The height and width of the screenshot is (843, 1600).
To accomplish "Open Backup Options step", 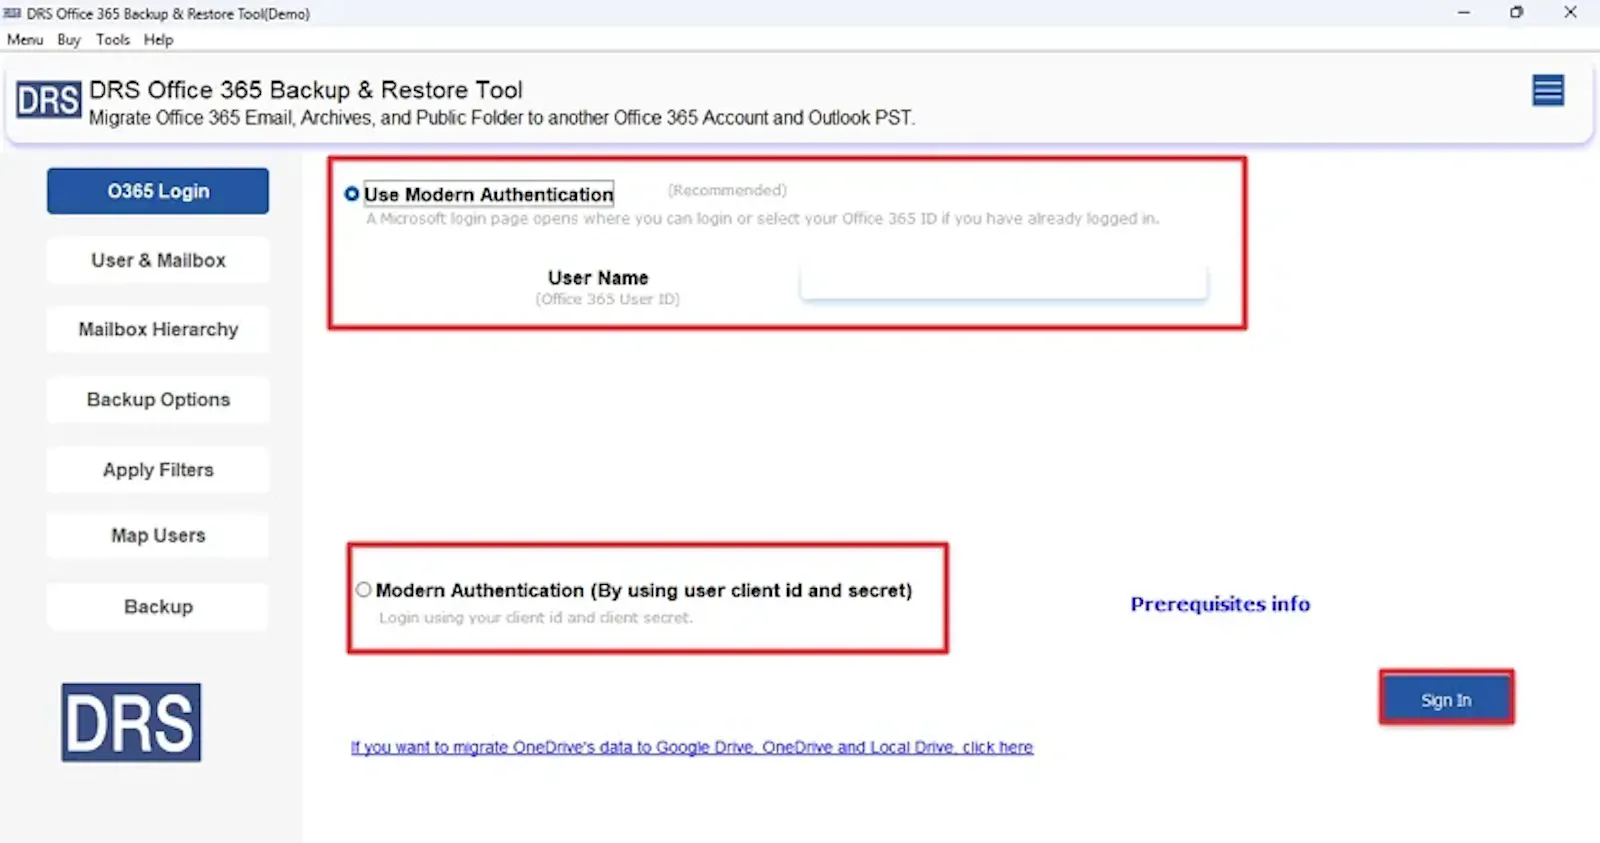I will (158, 399).
